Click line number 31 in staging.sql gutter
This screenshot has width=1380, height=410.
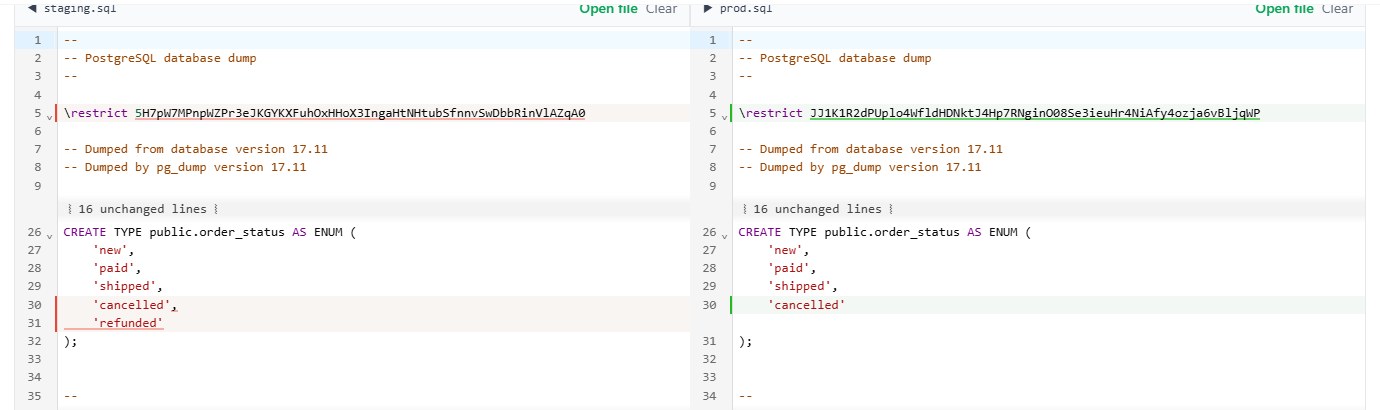click(34, 323)
